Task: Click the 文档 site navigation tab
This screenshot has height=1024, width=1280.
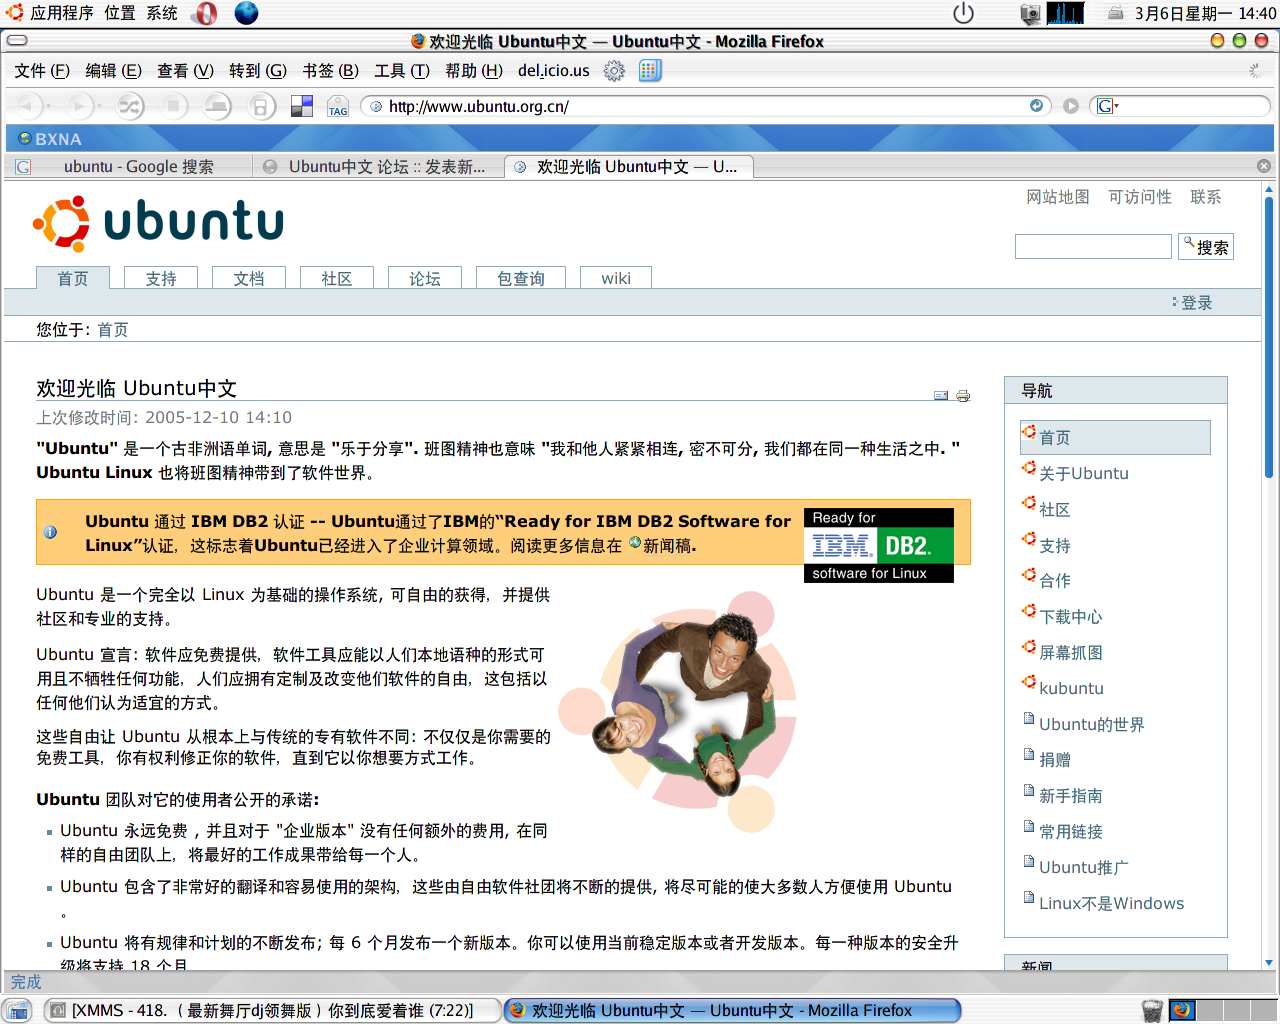Action: point(249,278)
